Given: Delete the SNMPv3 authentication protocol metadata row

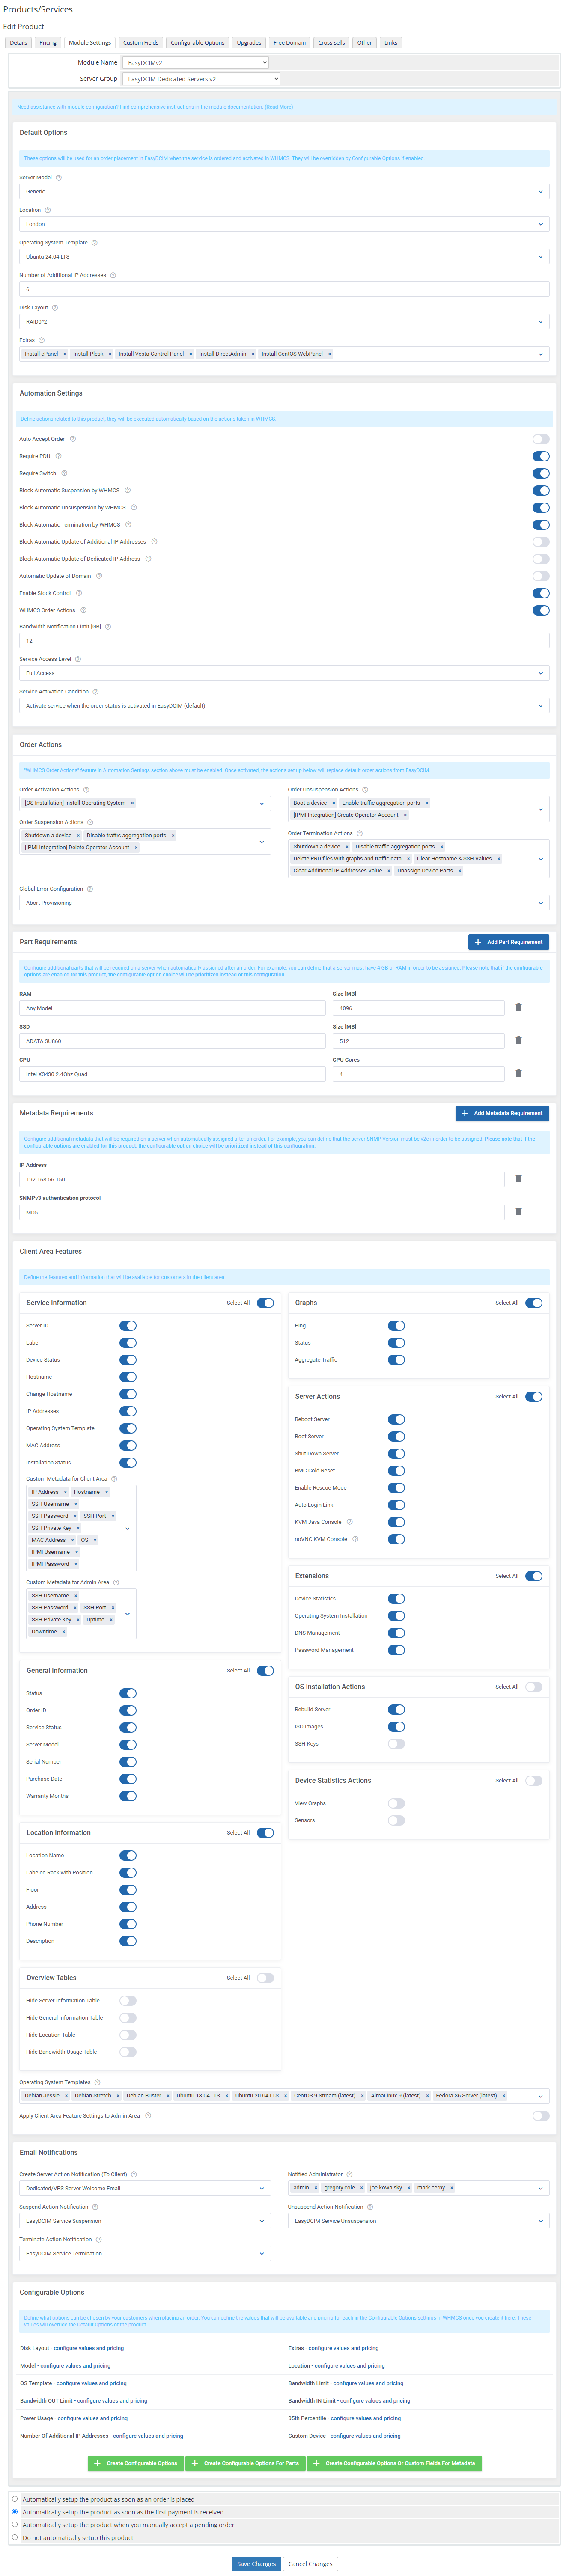Looking at the screenshot, I should pos(518,1211).
